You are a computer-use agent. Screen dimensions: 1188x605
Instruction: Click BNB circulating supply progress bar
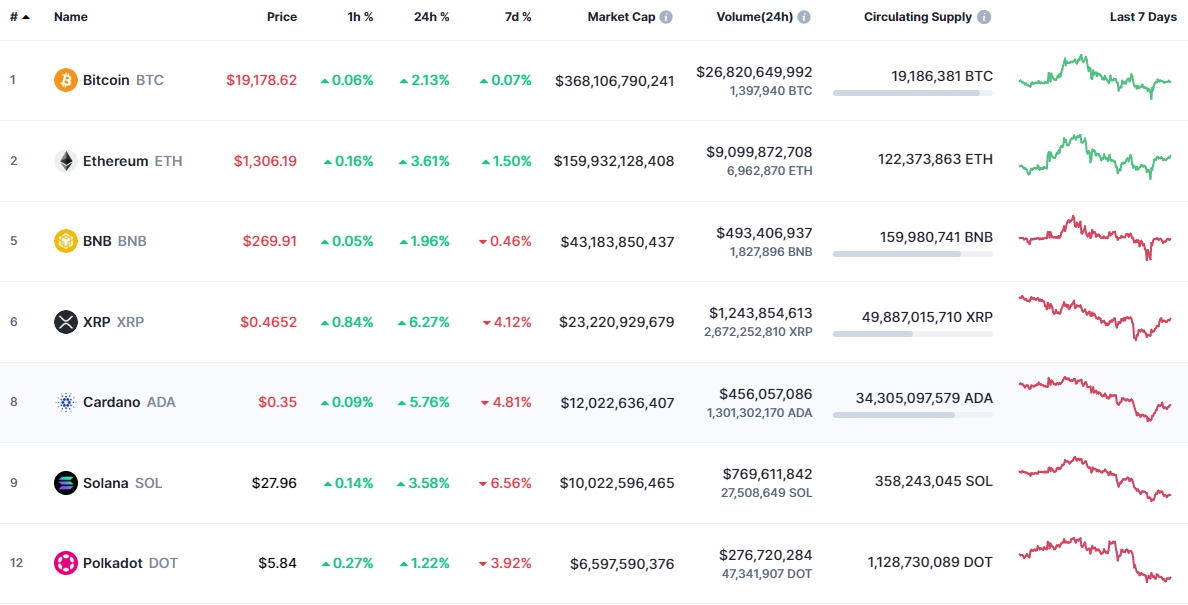point(912,254)
